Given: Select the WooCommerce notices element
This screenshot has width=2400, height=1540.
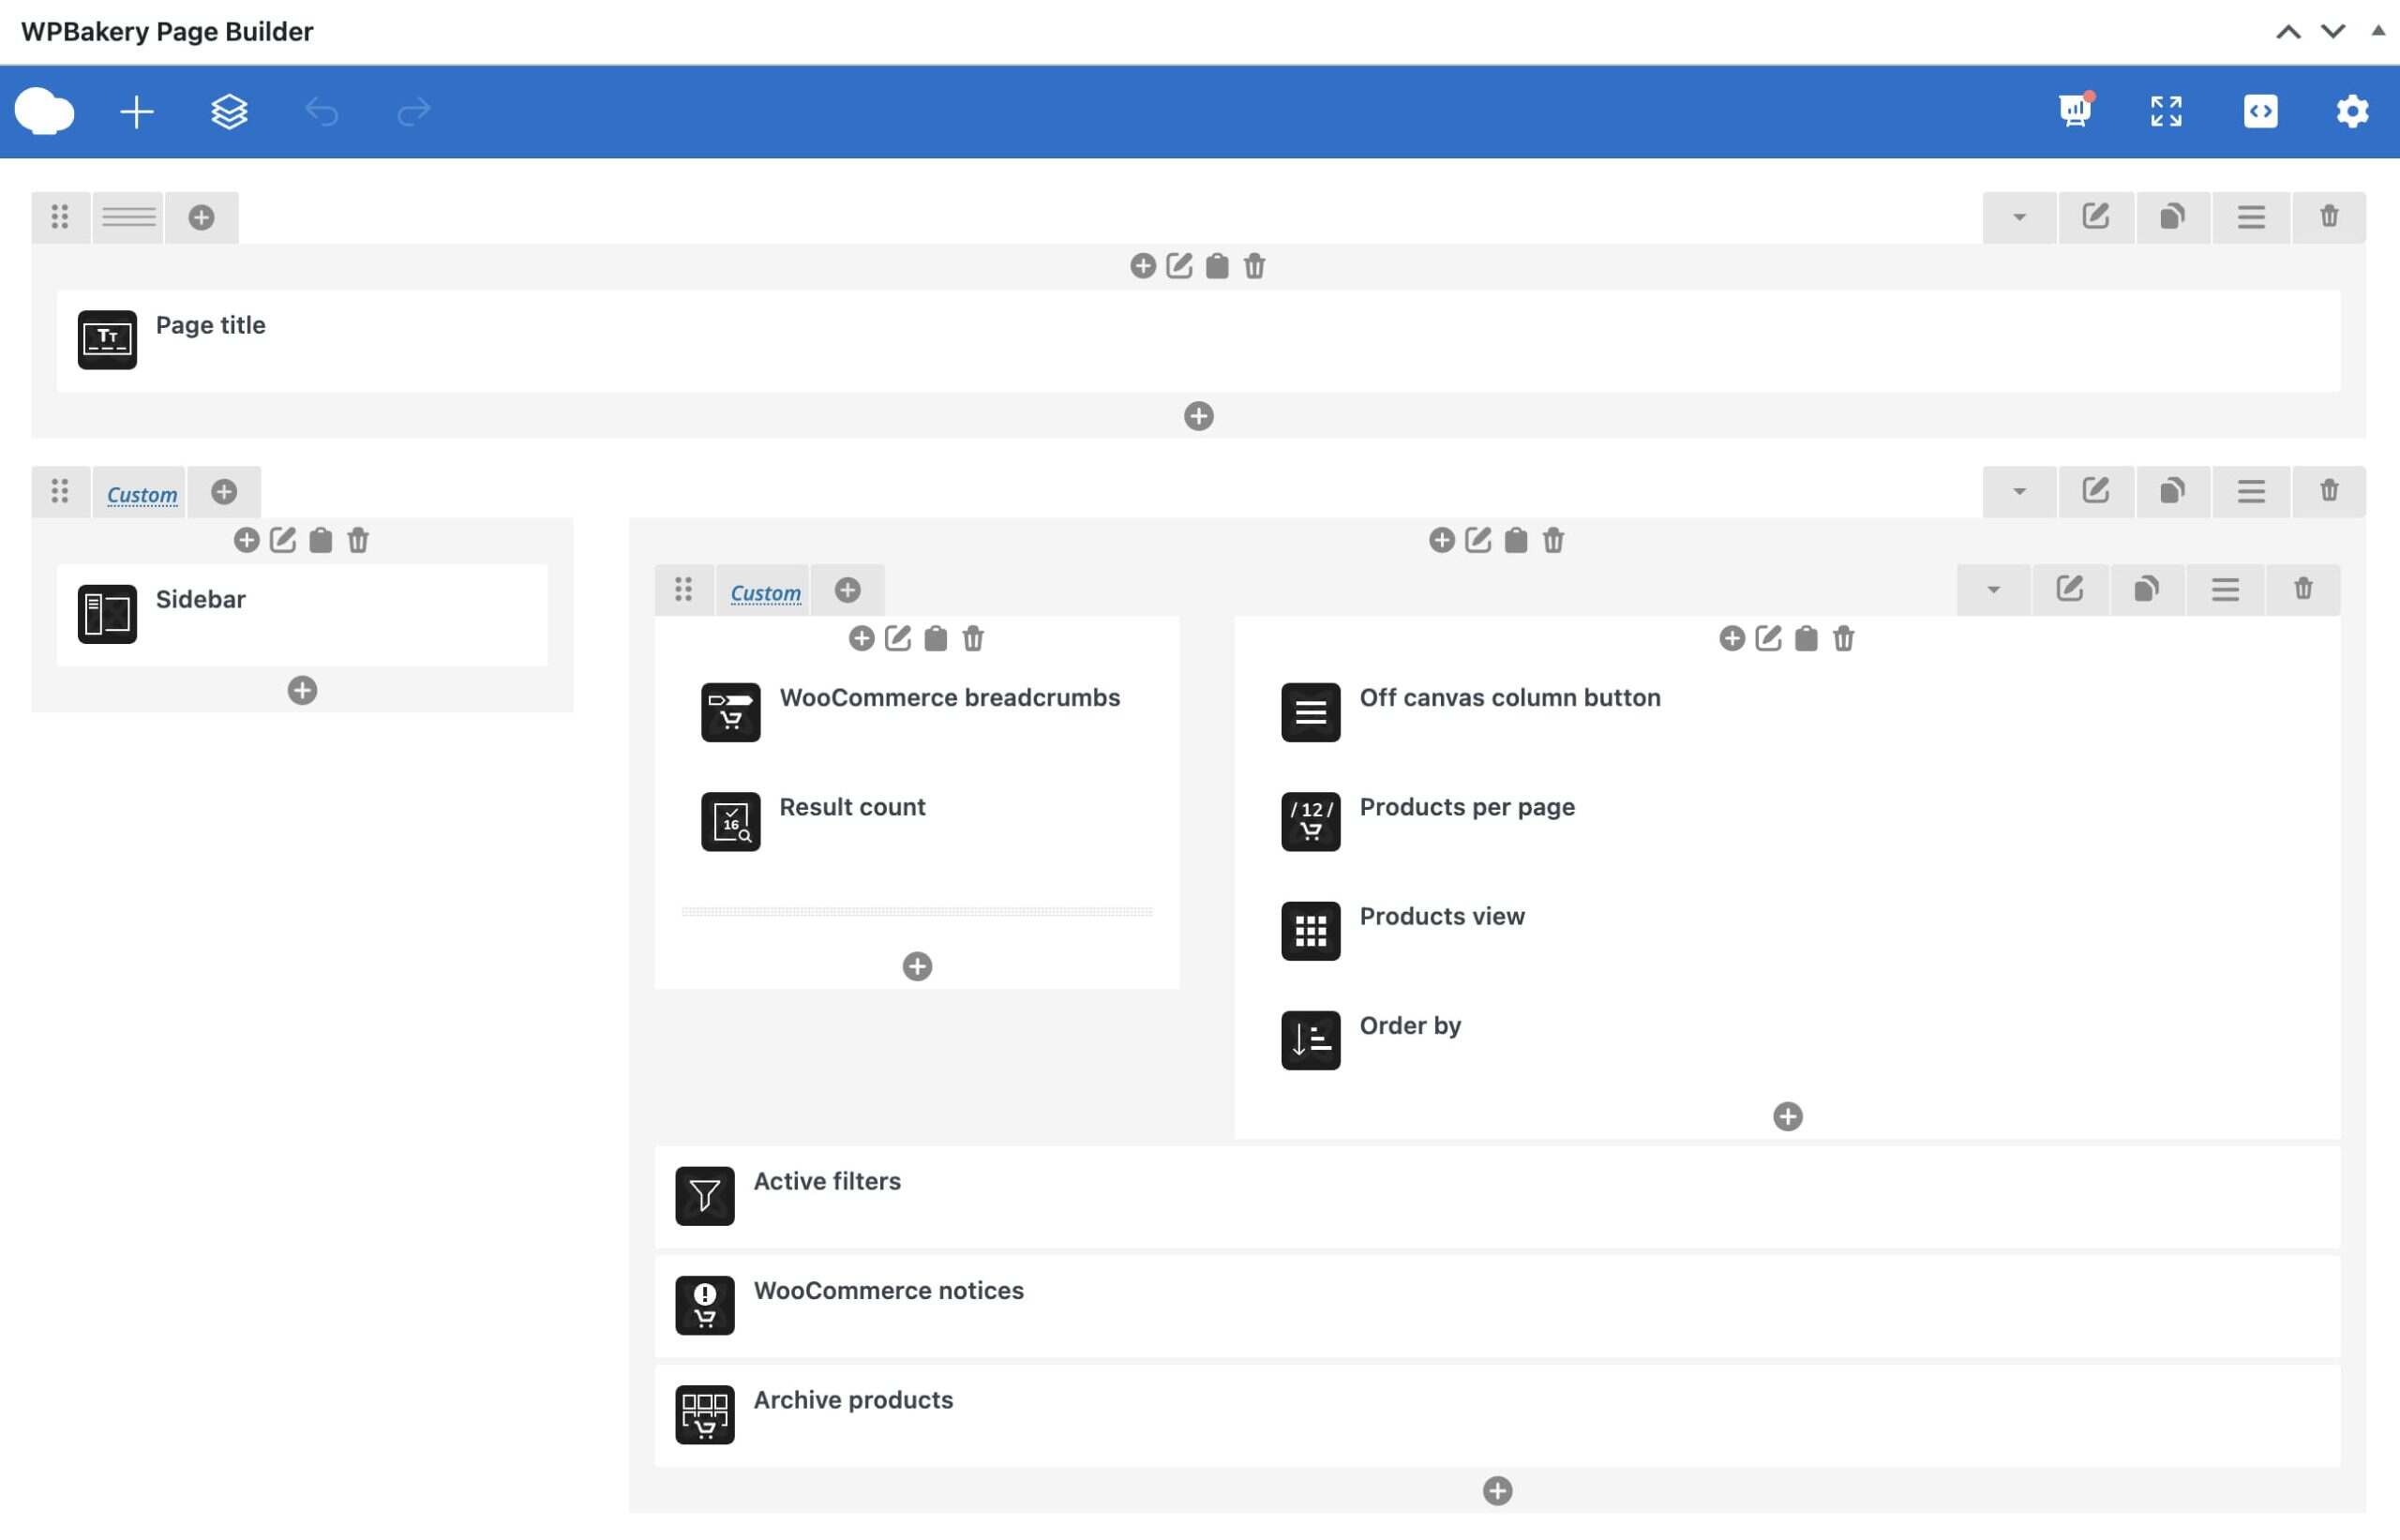Looking at the screenshot, I should point(1497,1305).
